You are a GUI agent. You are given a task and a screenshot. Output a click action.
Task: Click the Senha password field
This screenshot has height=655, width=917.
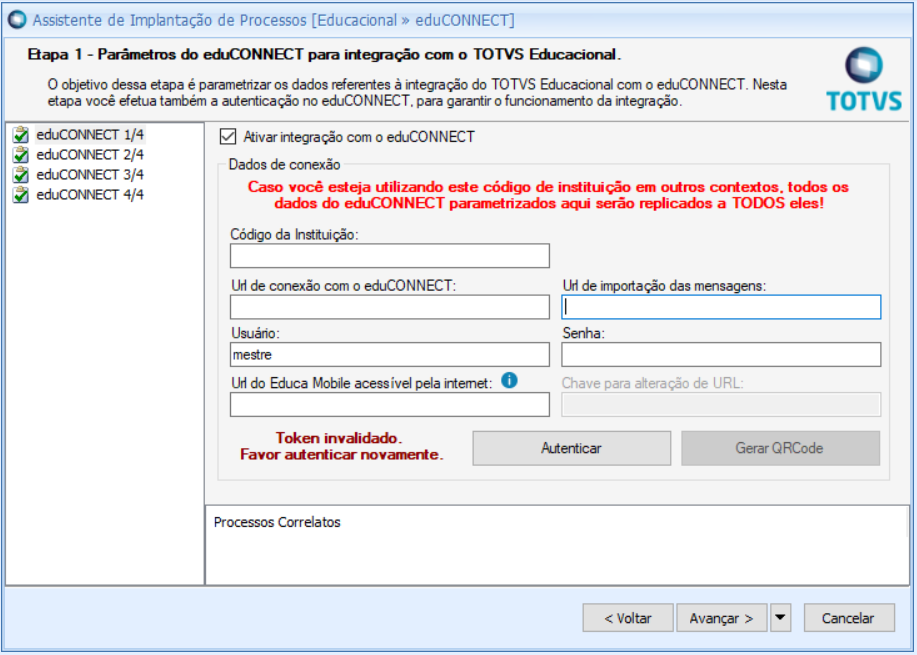[721, 355]
